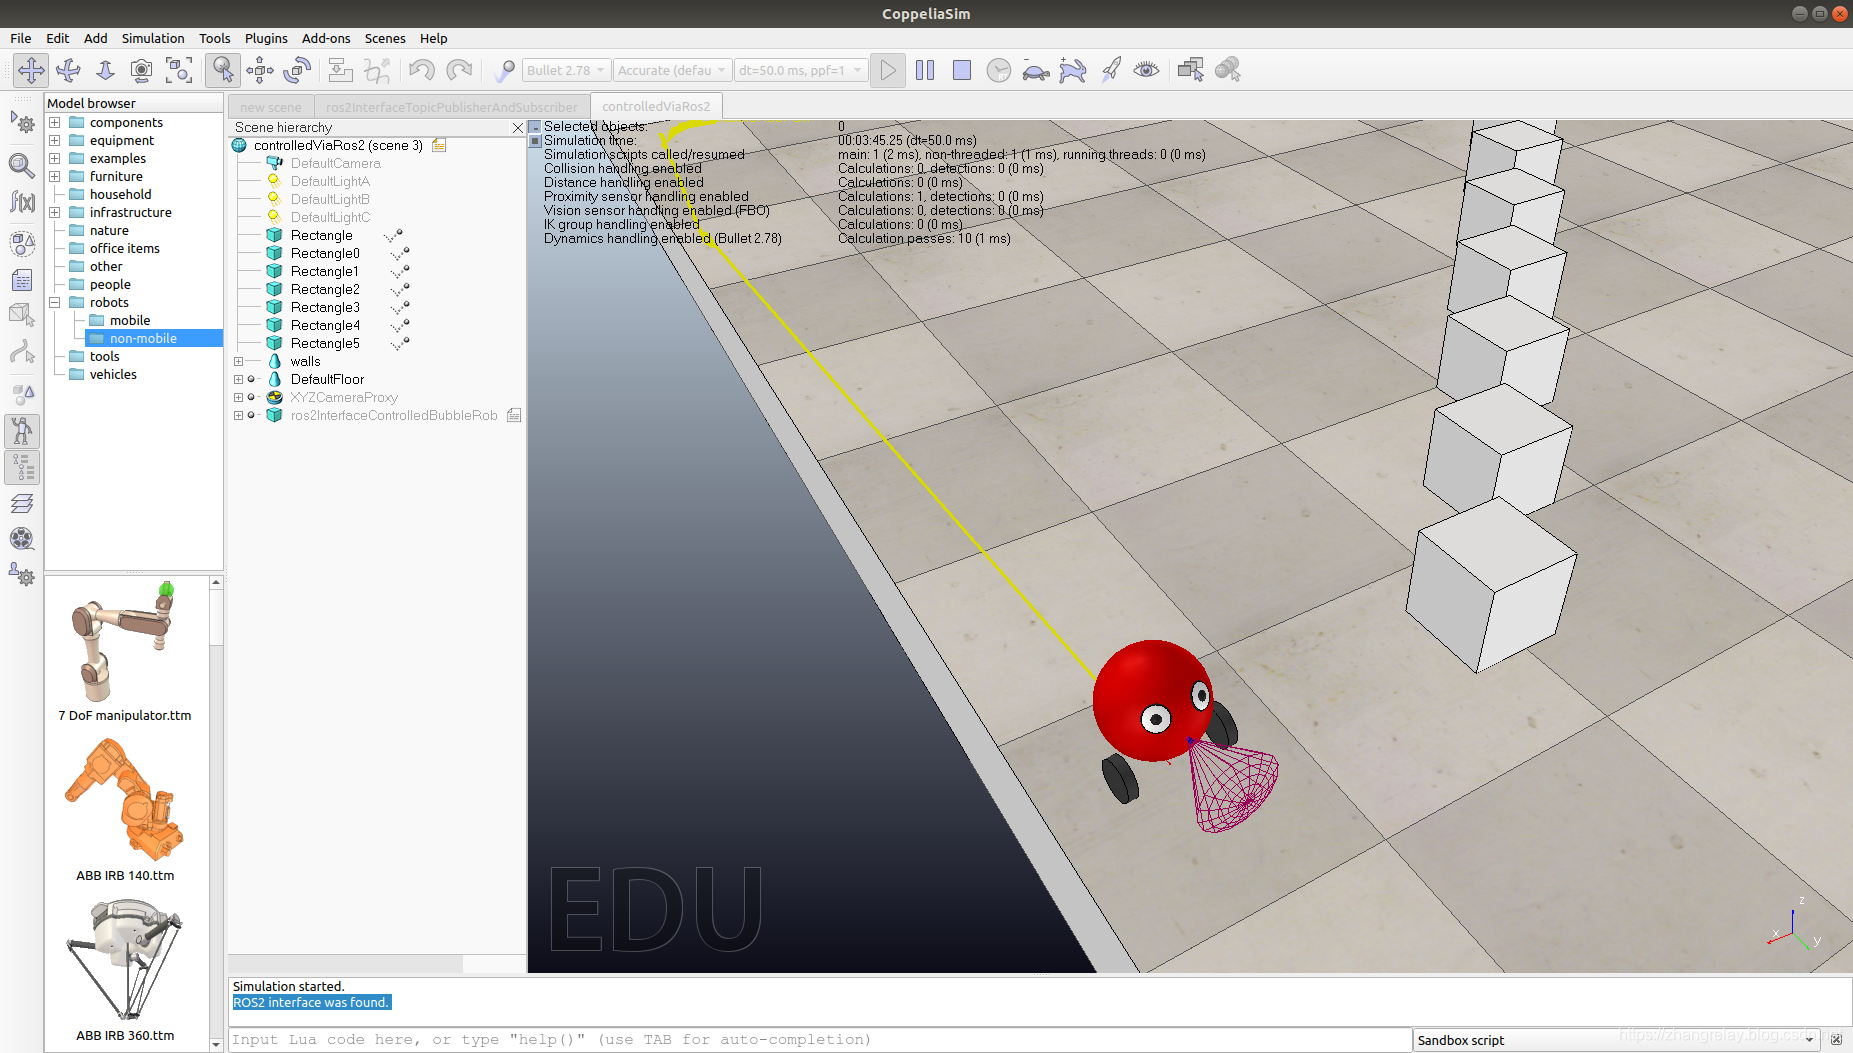Select Rectangle3 in scene hierarchy
This screenshot has width=1853, height=1053.
[x=325, y=308]
